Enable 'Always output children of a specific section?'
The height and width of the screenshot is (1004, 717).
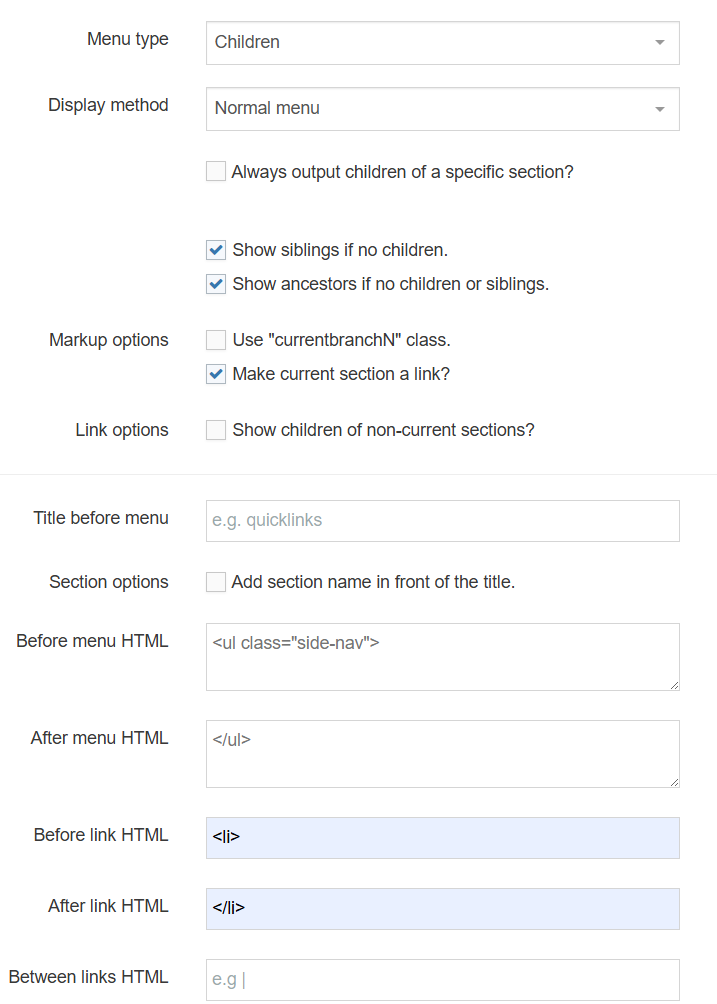[215, 171]
